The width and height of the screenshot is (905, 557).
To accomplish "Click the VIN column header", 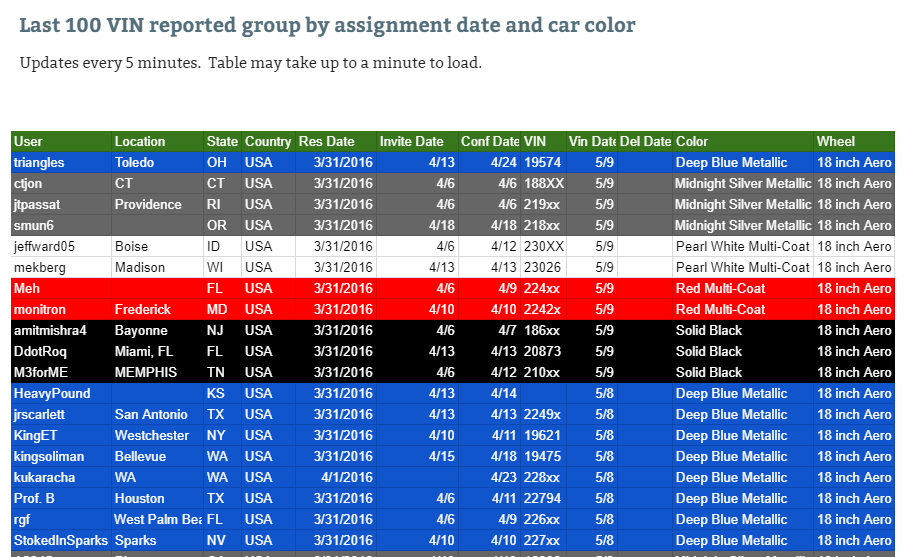I will pos(543,141).
